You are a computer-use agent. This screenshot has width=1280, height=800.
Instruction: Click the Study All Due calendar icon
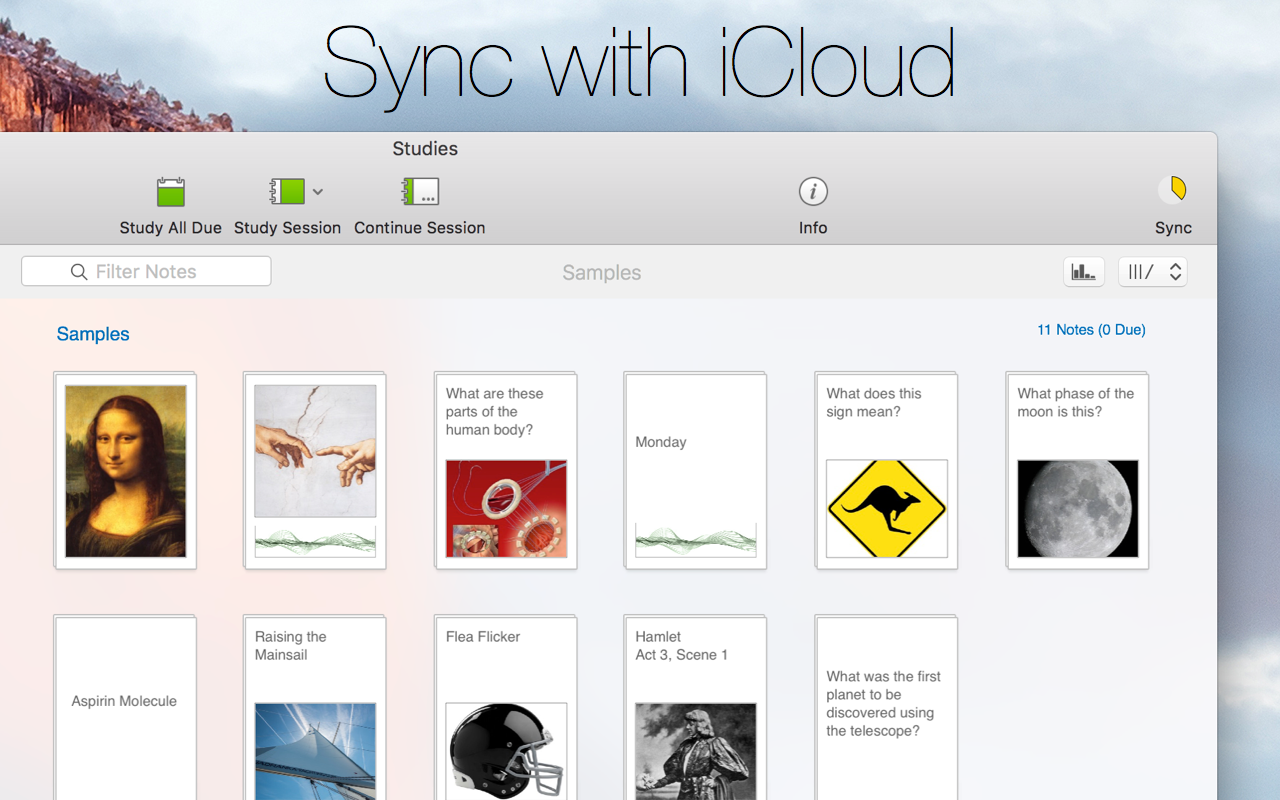[170, 191]
